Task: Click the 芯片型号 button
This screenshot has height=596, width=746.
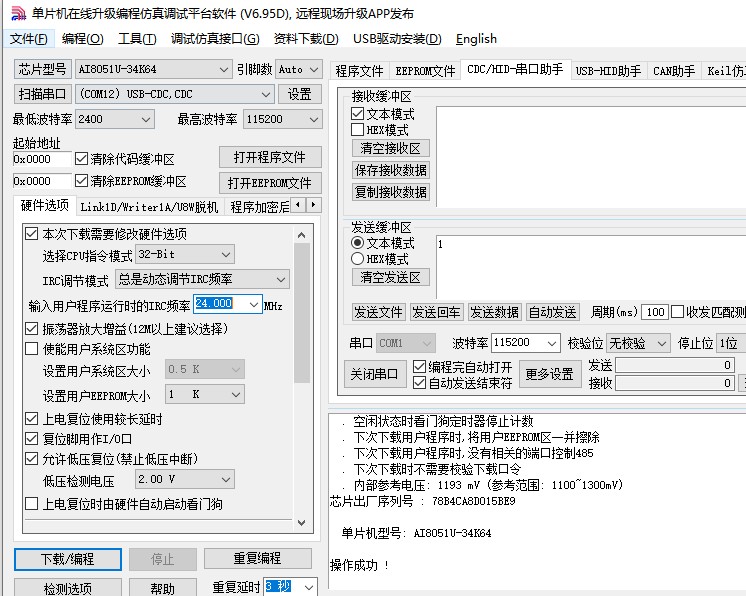Action: coord(42,69)
